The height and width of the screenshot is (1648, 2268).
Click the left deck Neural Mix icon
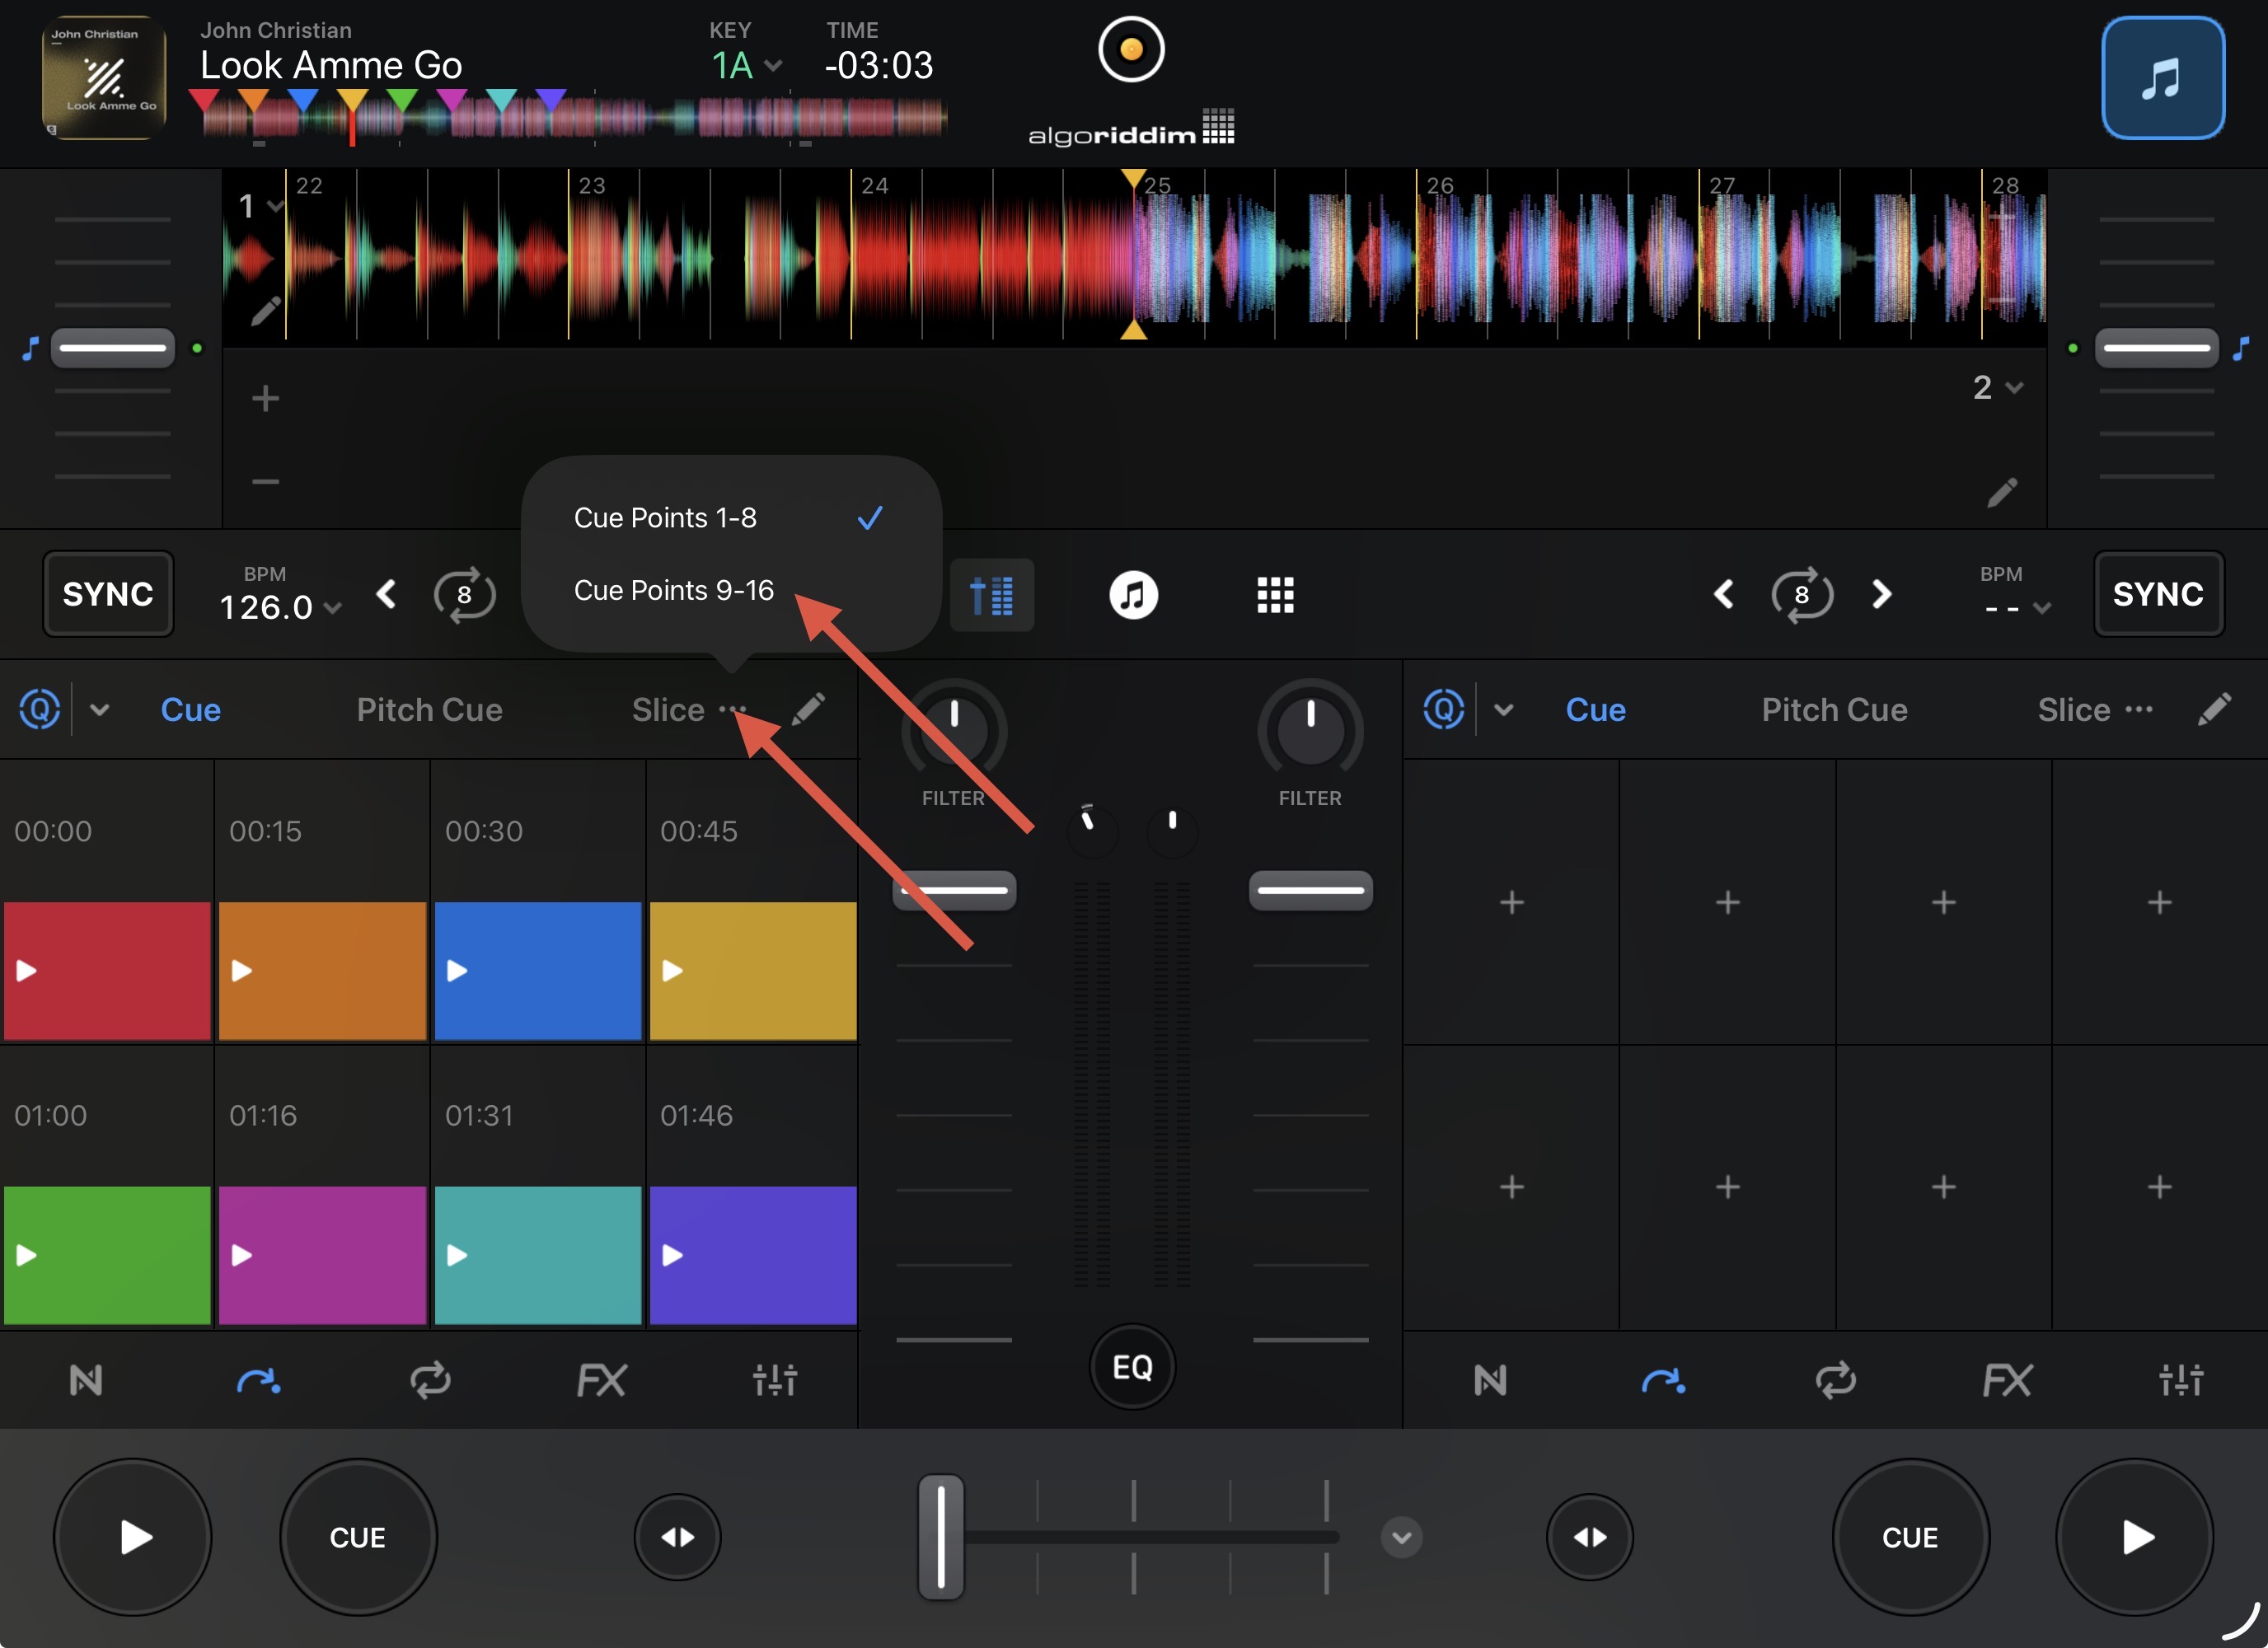pos(86,1380)
